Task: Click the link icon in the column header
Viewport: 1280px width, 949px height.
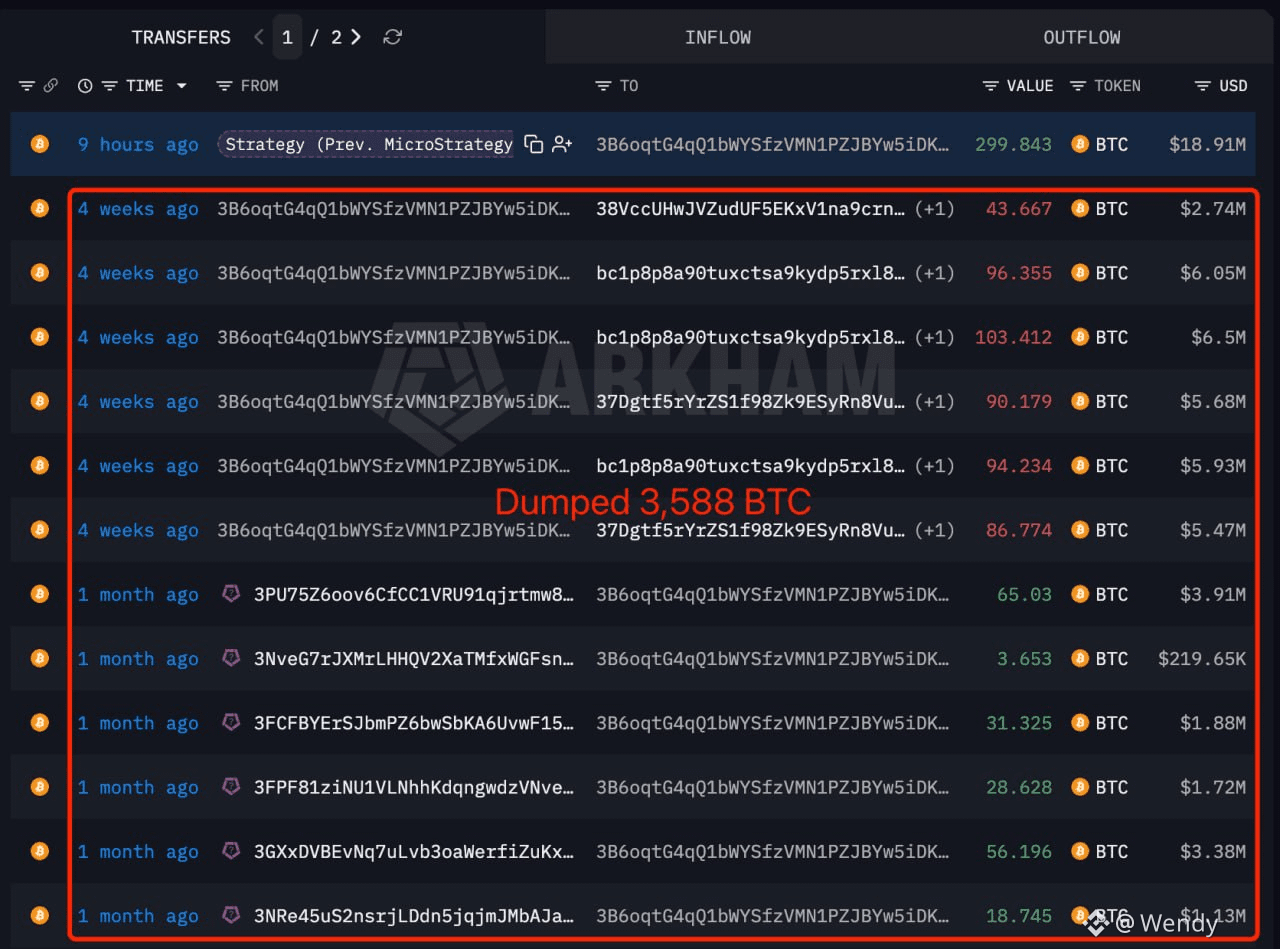Action: click(x=50, y=86)
